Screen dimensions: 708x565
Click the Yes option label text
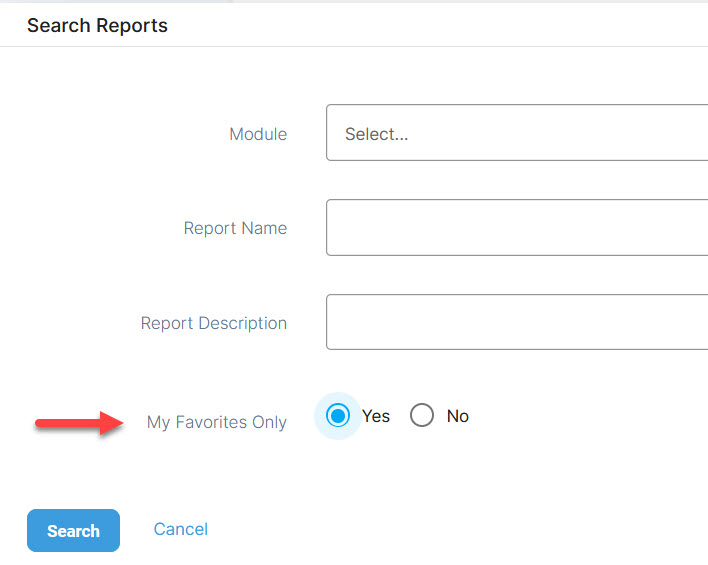click(376, 416)
